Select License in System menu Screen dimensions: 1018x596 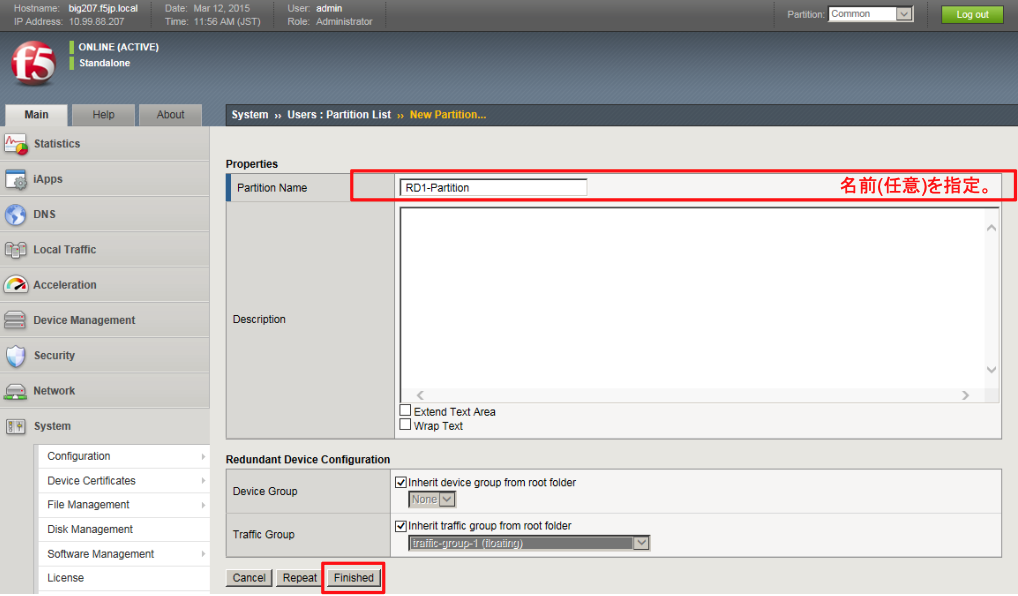(124, 578)
